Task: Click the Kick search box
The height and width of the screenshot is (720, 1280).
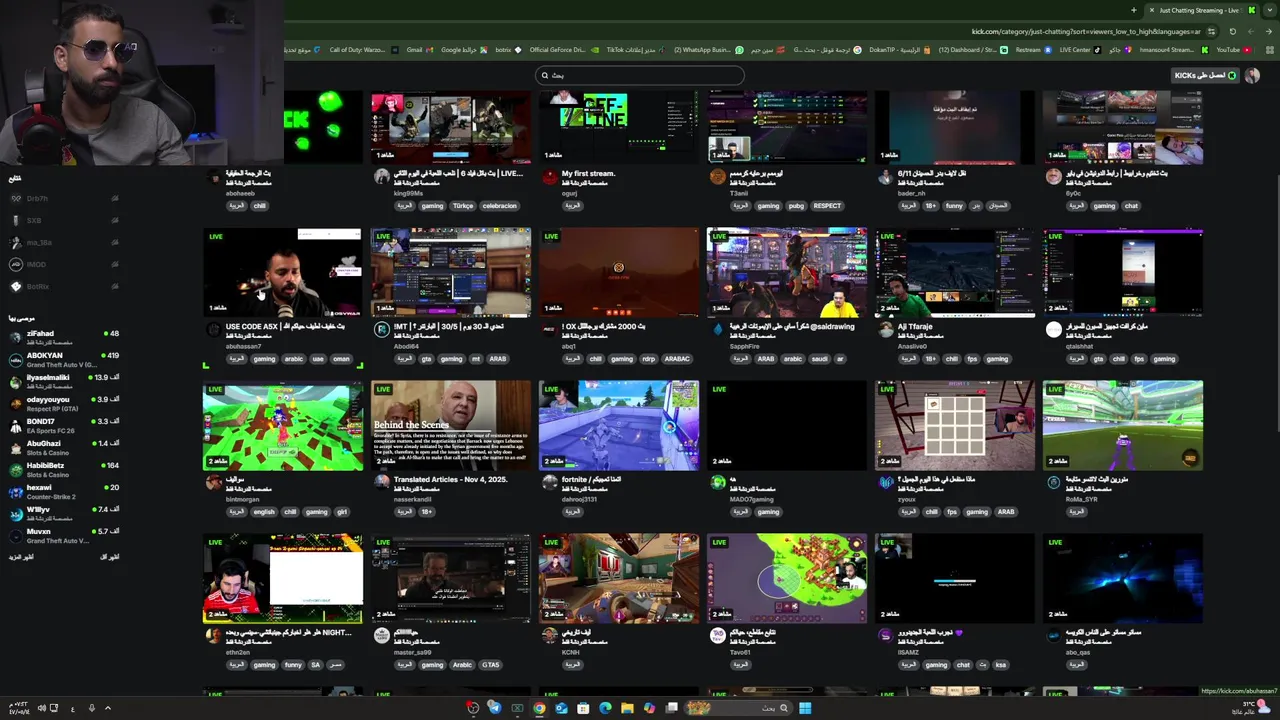Action: click(640, 75)
